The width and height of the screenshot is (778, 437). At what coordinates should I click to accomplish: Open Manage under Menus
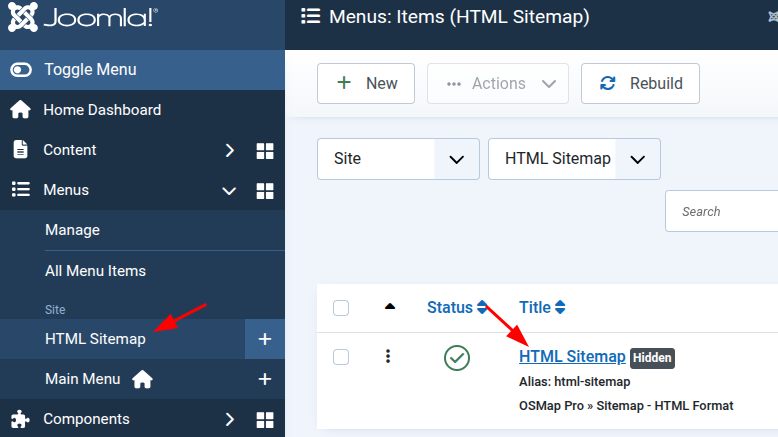[72, 230]
